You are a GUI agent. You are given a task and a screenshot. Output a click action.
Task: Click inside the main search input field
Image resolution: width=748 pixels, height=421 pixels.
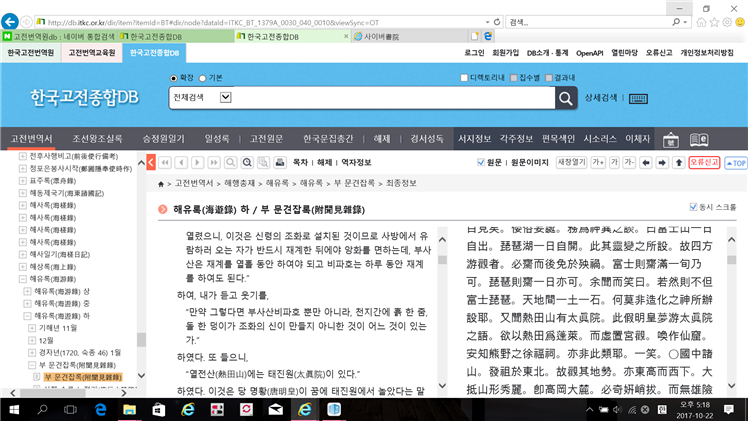393,98
